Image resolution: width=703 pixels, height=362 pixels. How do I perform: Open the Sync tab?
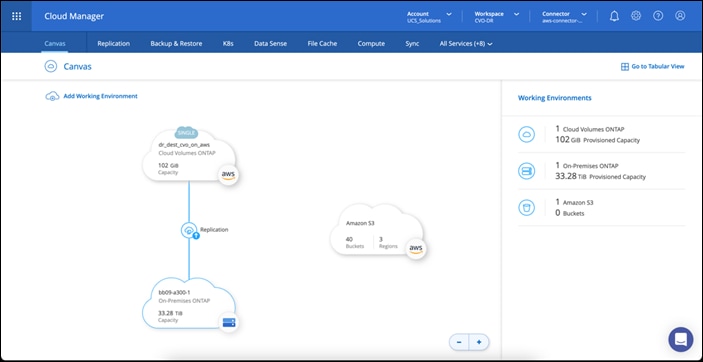[412, 44]
